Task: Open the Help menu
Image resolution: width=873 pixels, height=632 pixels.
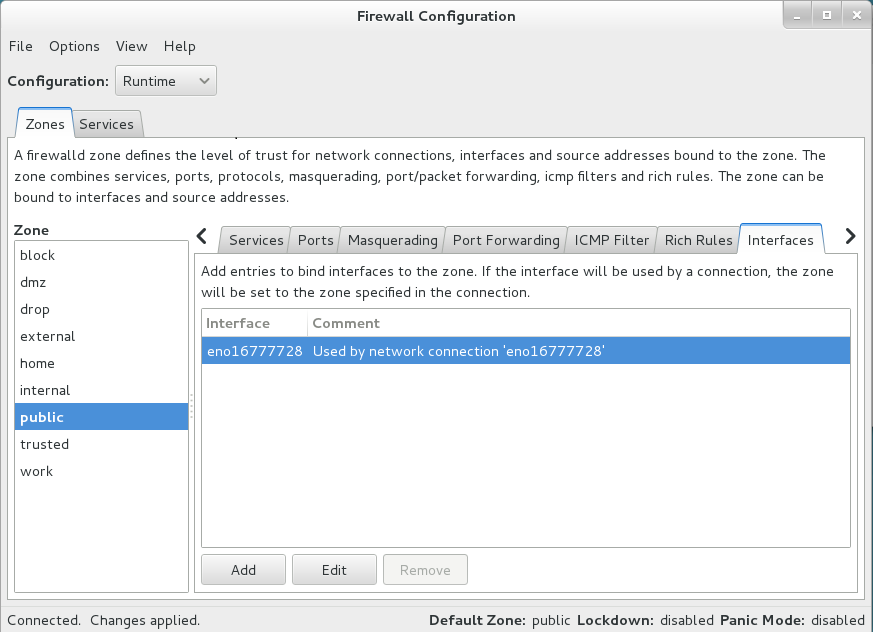Action: (180, 46)
